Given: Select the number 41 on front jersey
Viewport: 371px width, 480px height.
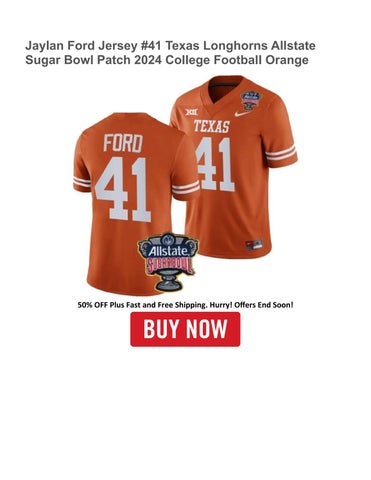Looking at the screenshot, I should point(215,164).
